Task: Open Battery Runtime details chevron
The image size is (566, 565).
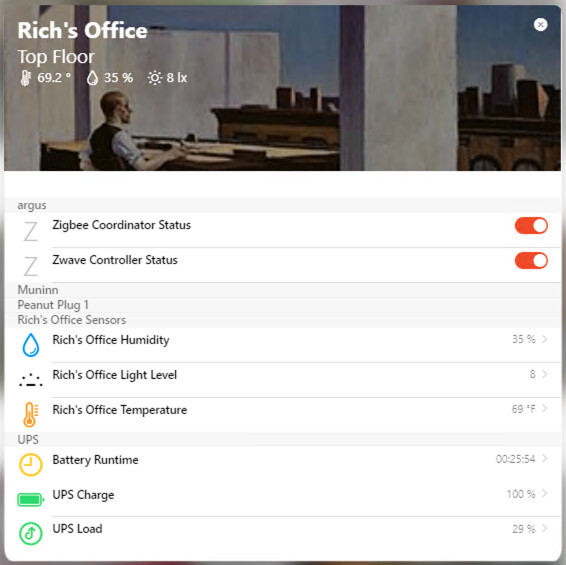Action: click(x=545, y=458)
